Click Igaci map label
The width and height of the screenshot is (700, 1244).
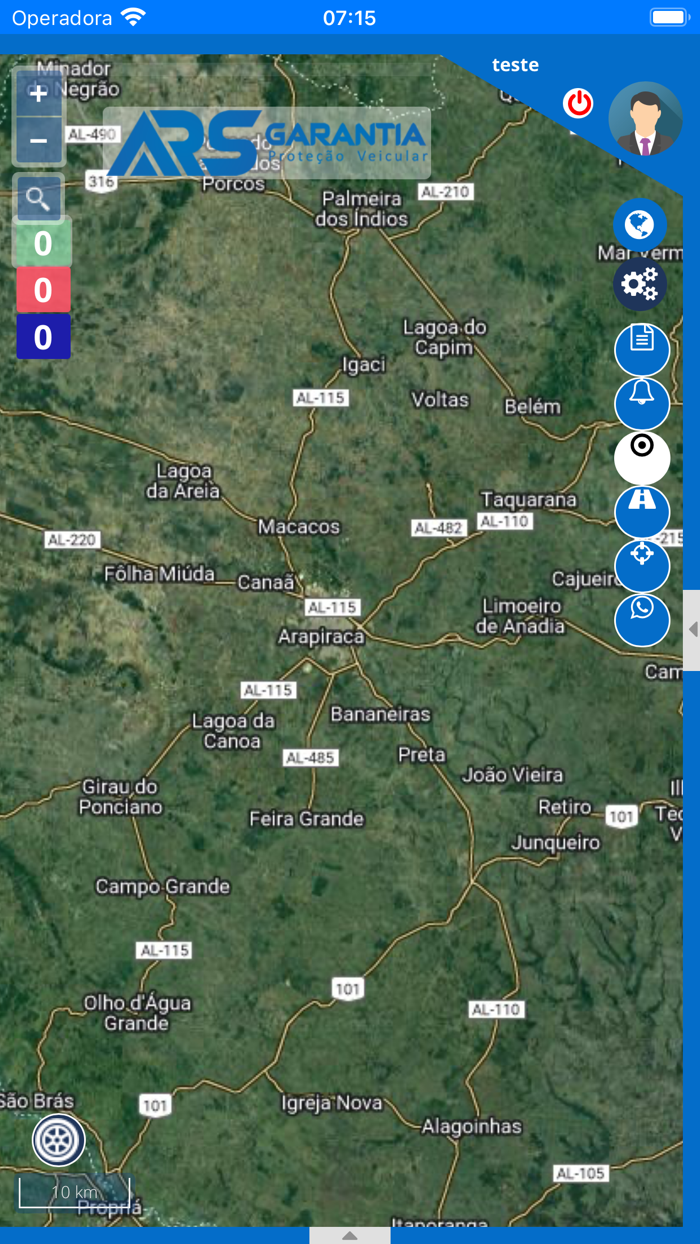[364, 365]
